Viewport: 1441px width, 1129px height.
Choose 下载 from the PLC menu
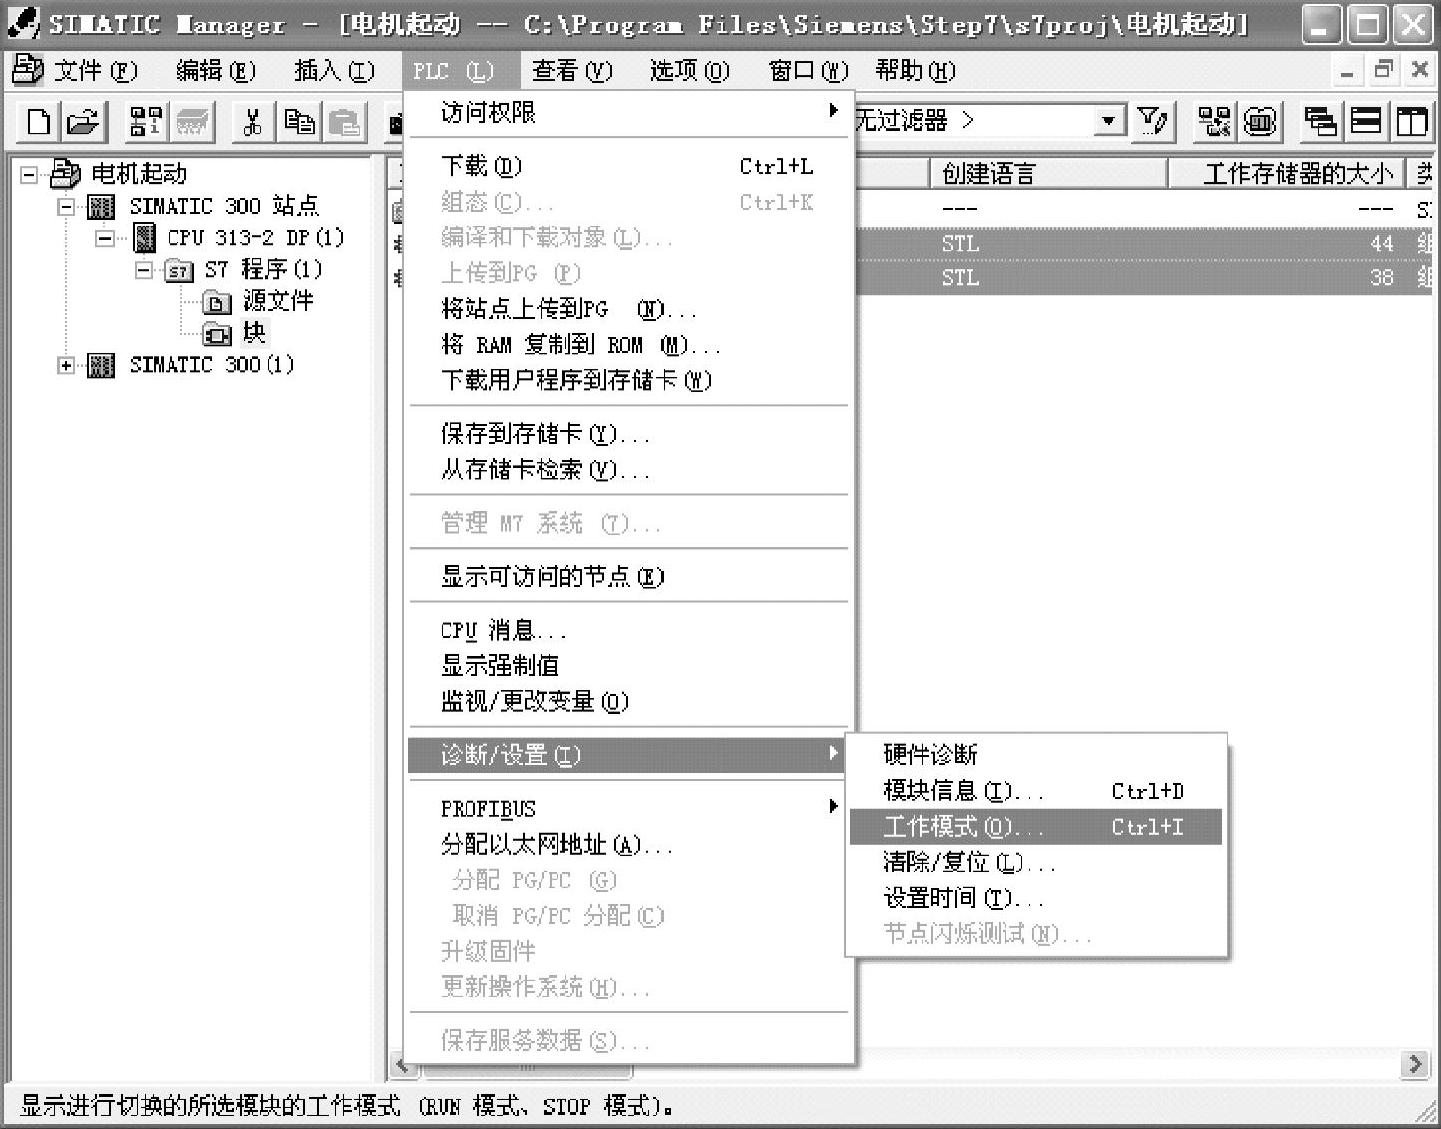point(628,166)
